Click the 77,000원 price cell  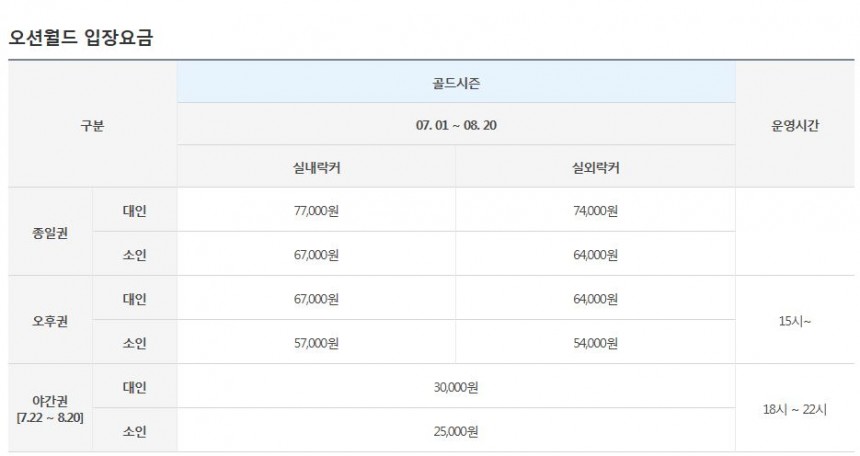[x=316, y=211]
